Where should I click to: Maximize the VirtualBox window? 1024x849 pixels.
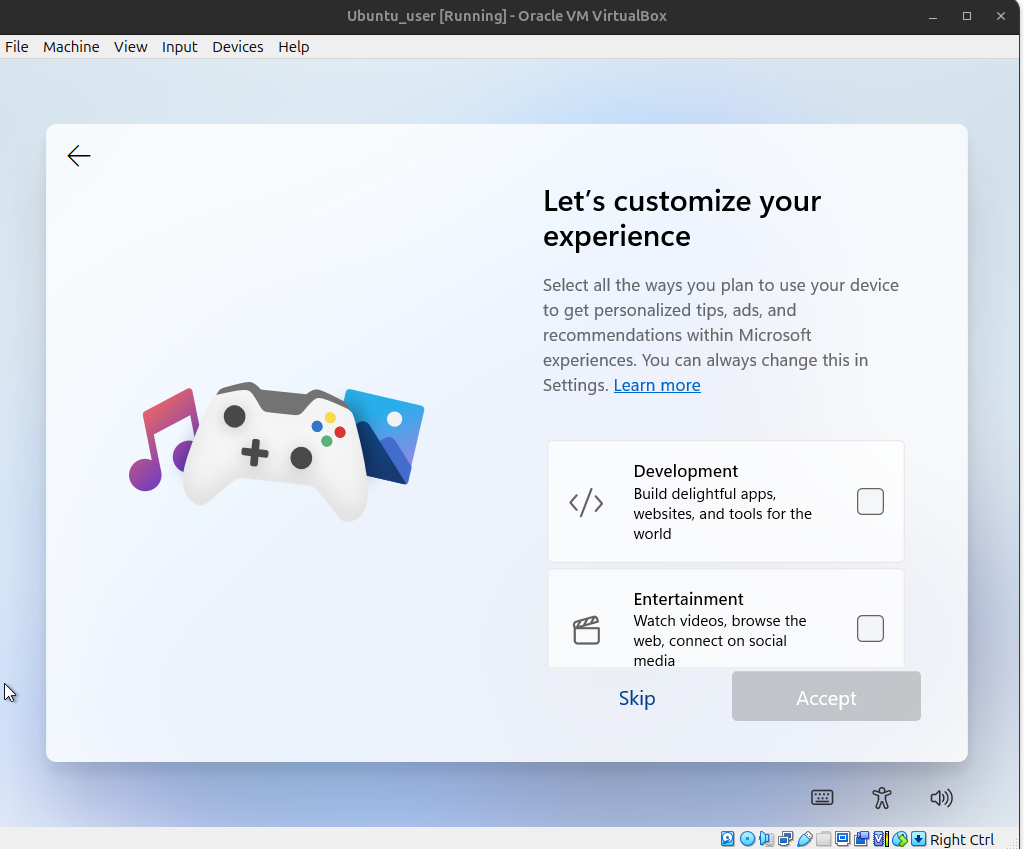(967, 16)
